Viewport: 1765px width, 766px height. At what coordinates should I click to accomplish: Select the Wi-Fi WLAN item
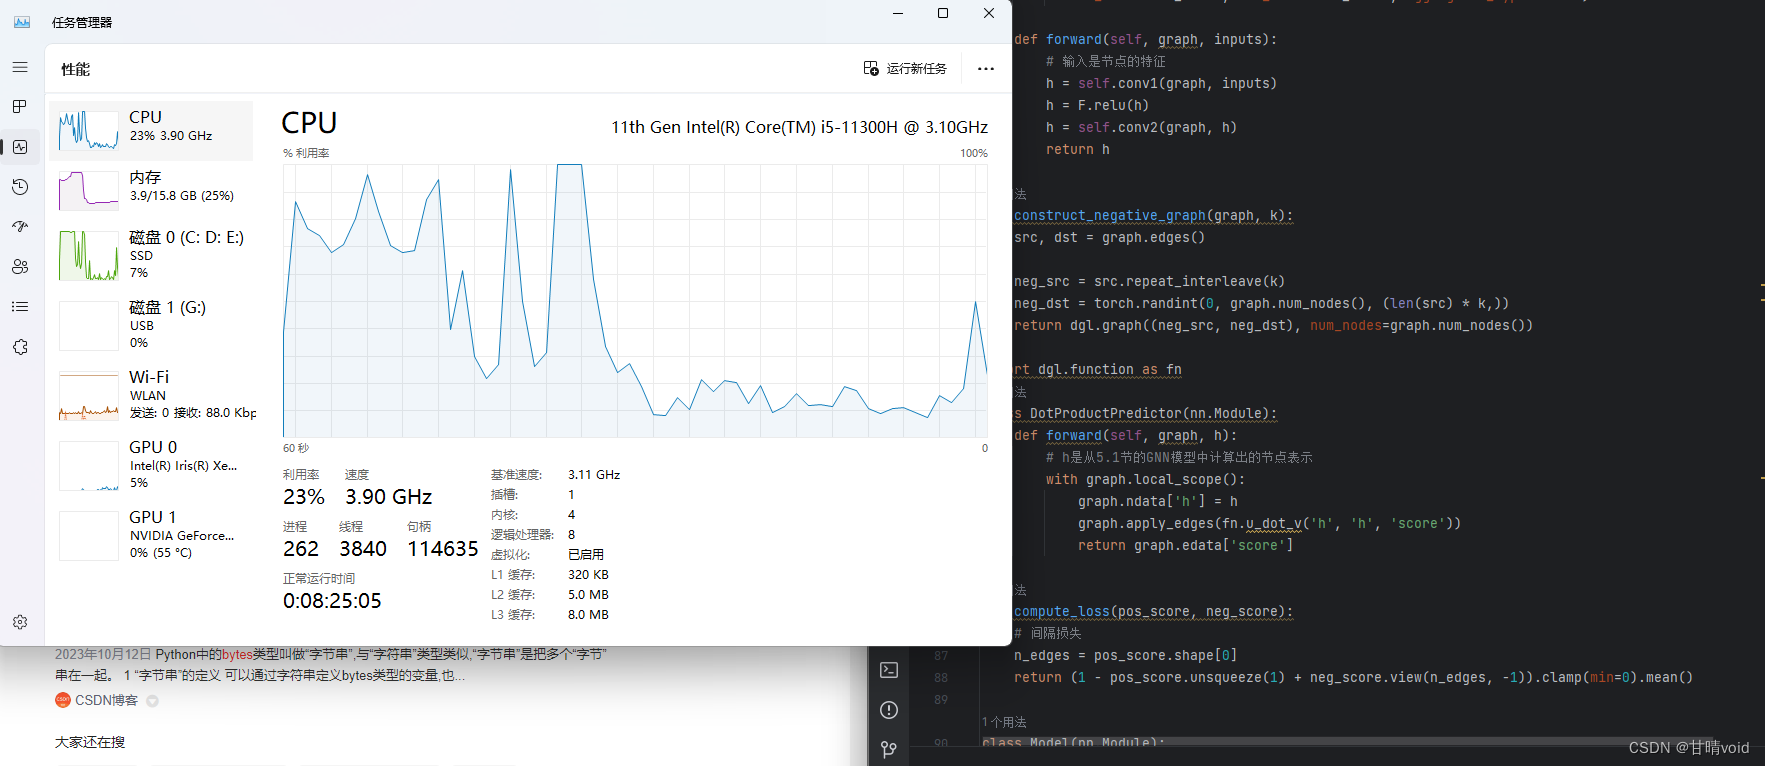[x=152, y=395]
